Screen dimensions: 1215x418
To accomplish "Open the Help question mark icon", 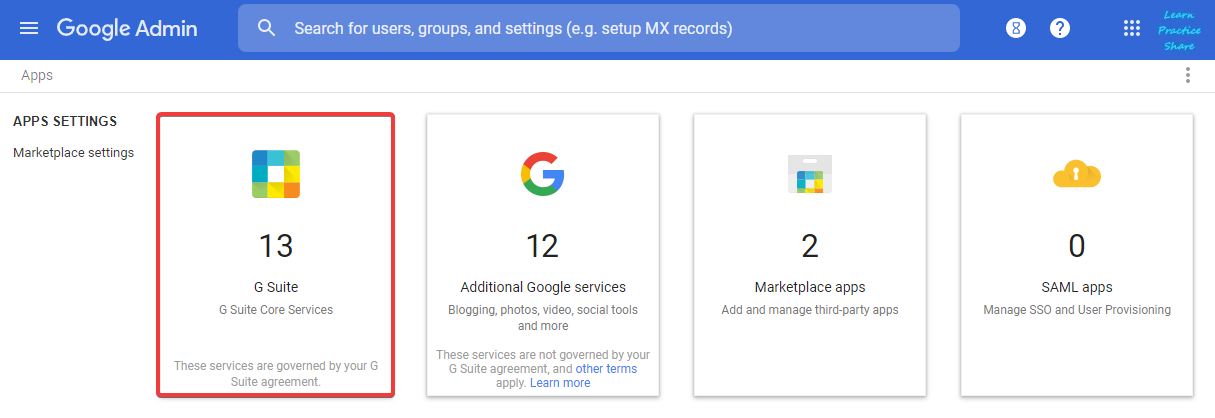I will point(1060,28).
